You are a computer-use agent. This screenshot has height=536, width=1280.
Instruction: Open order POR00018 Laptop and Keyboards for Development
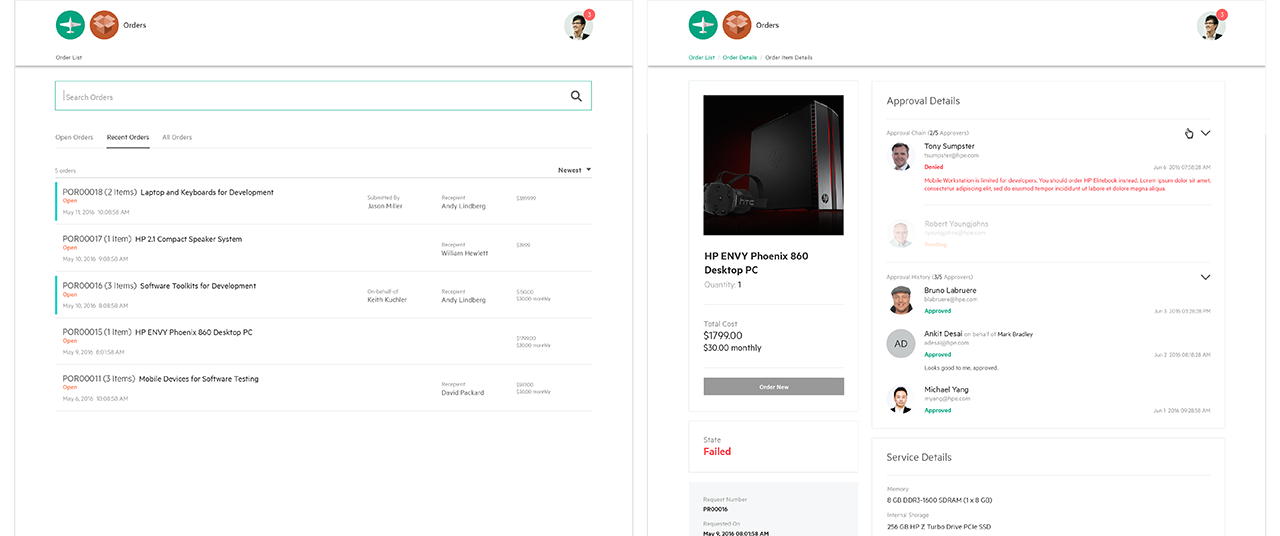(x=323, y=202)
